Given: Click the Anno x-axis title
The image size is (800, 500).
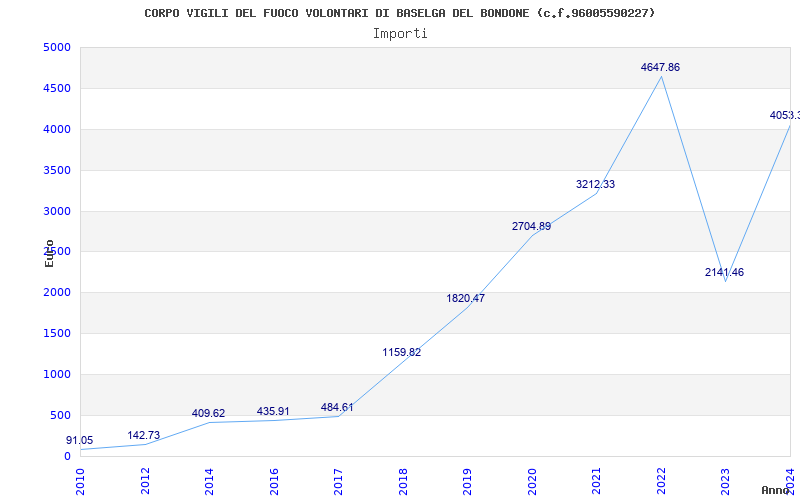Looking at the screenshot, I should click(x=775, y=490).
